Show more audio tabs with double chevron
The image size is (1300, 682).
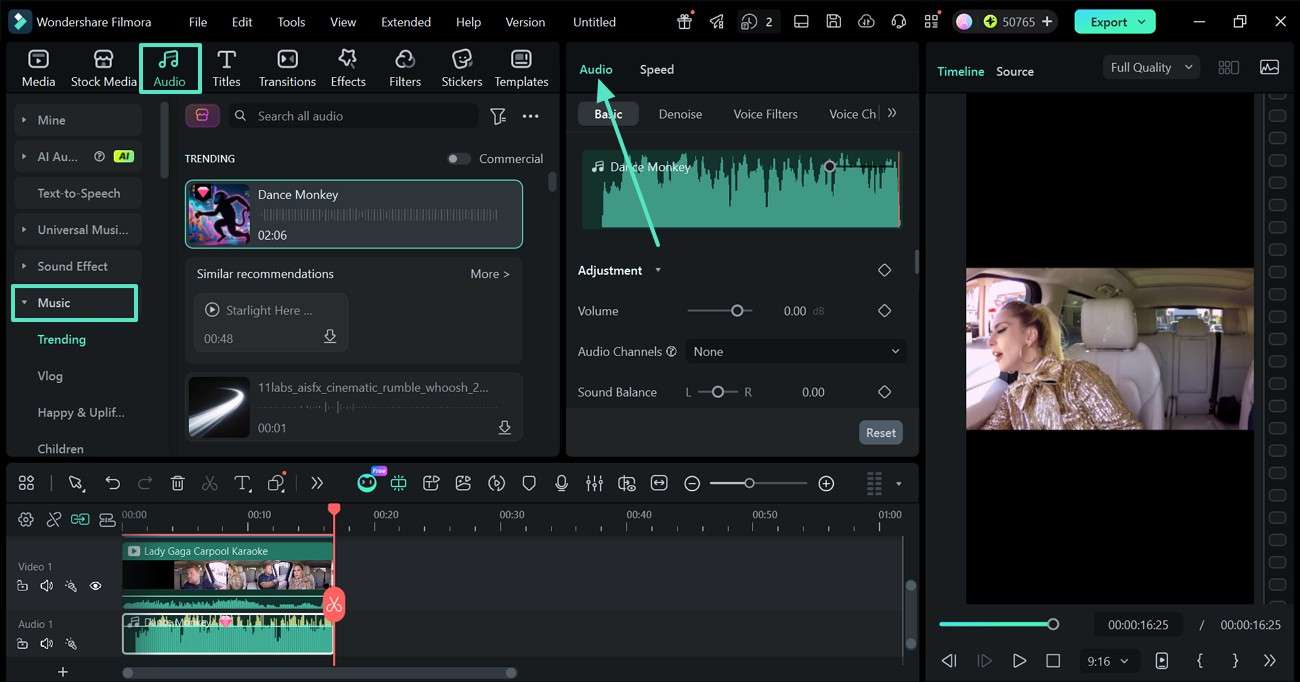click(892, 113)
